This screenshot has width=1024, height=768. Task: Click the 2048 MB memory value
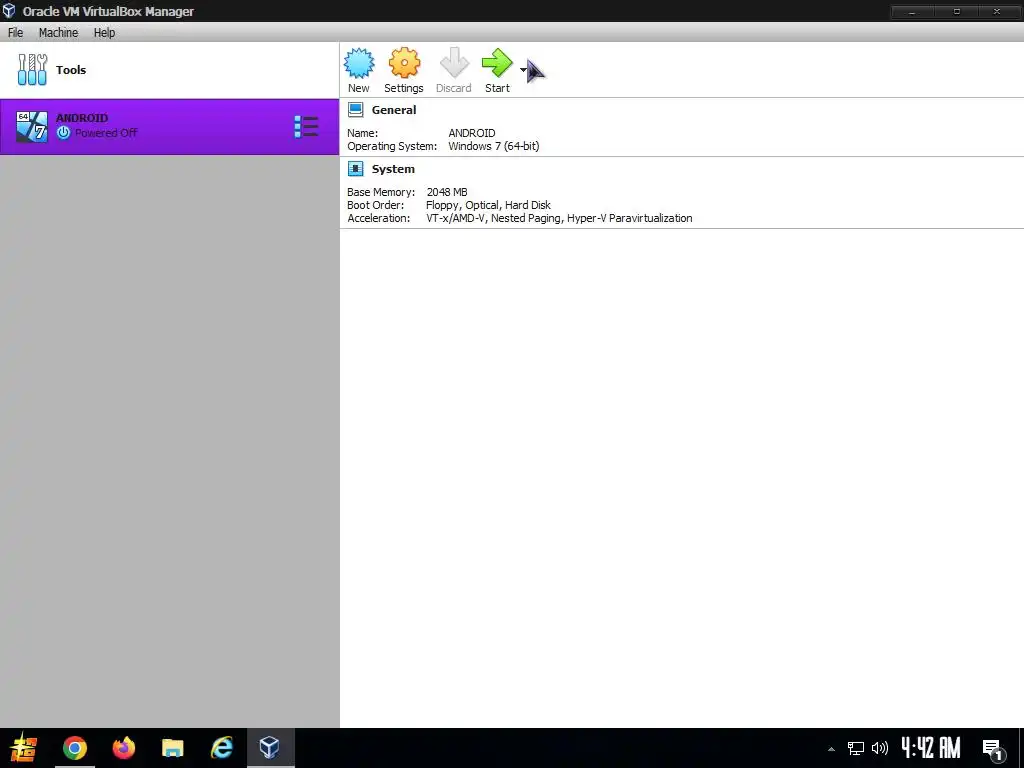(x=447, y=192)
